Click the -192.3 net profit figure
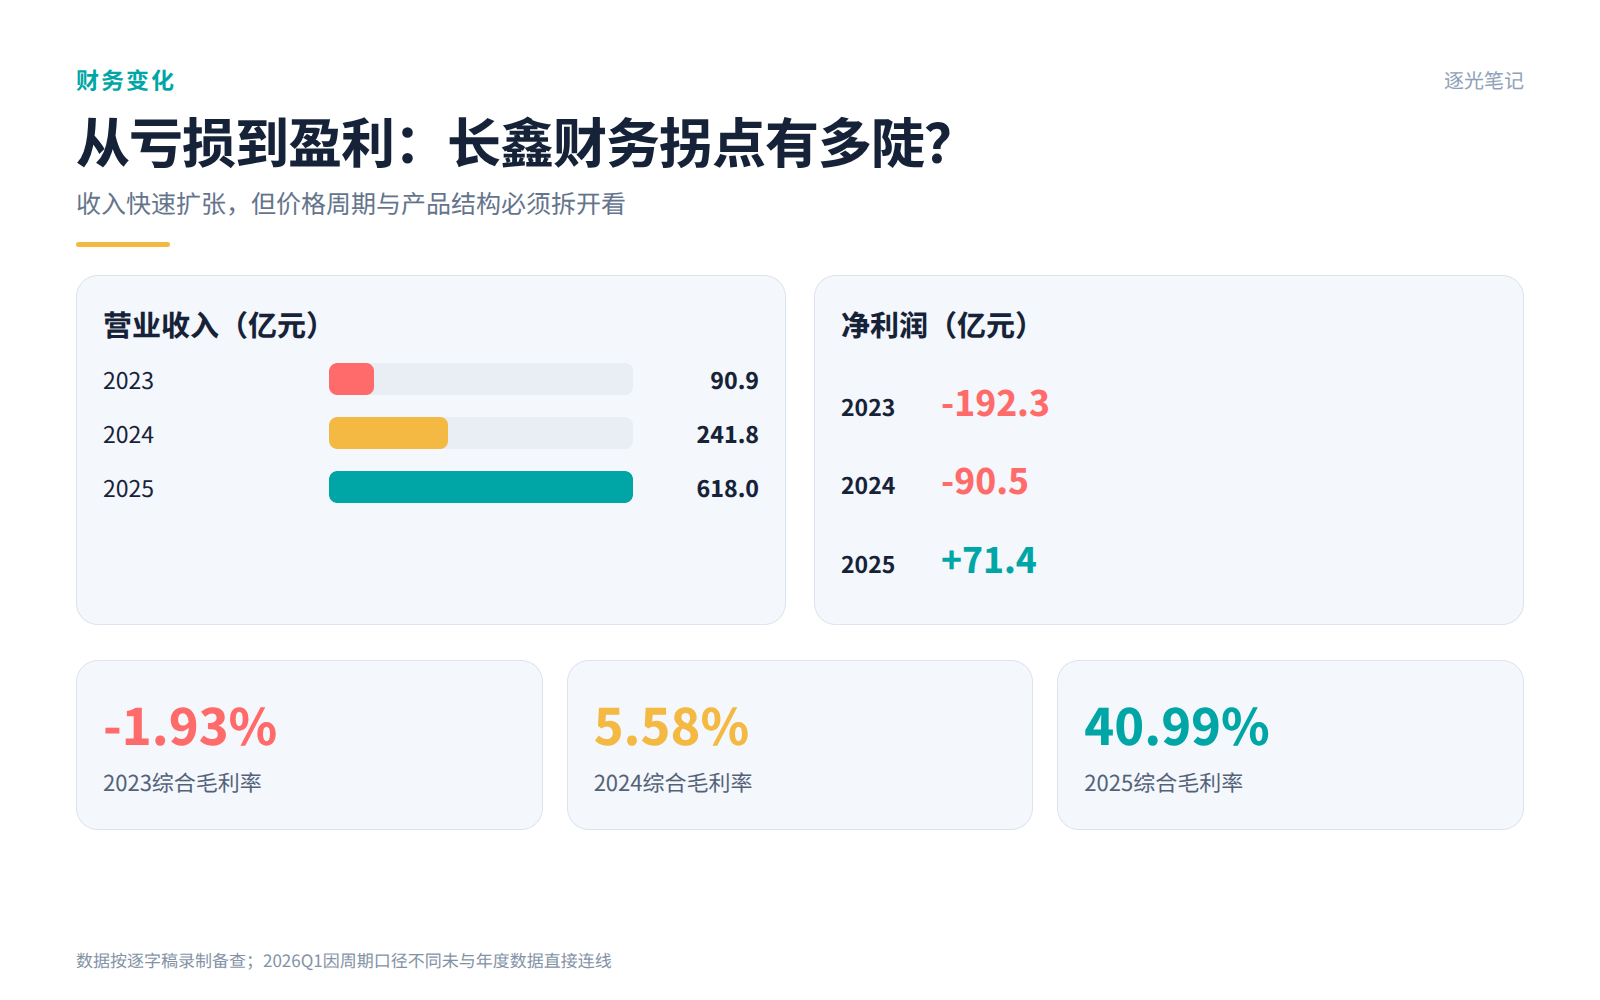 pos(995,404)
